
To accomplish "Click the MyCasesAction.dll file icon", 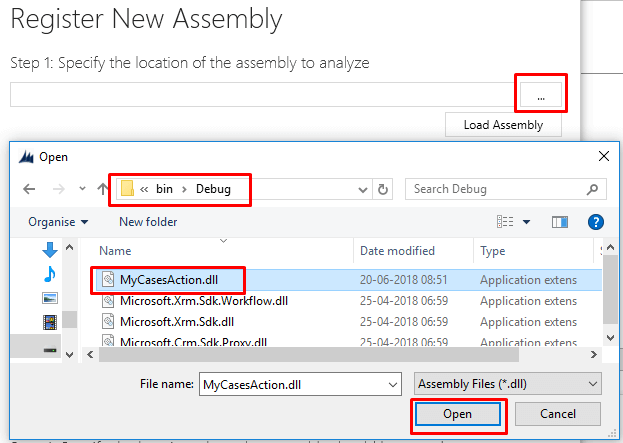I will [x=108, y=279].
